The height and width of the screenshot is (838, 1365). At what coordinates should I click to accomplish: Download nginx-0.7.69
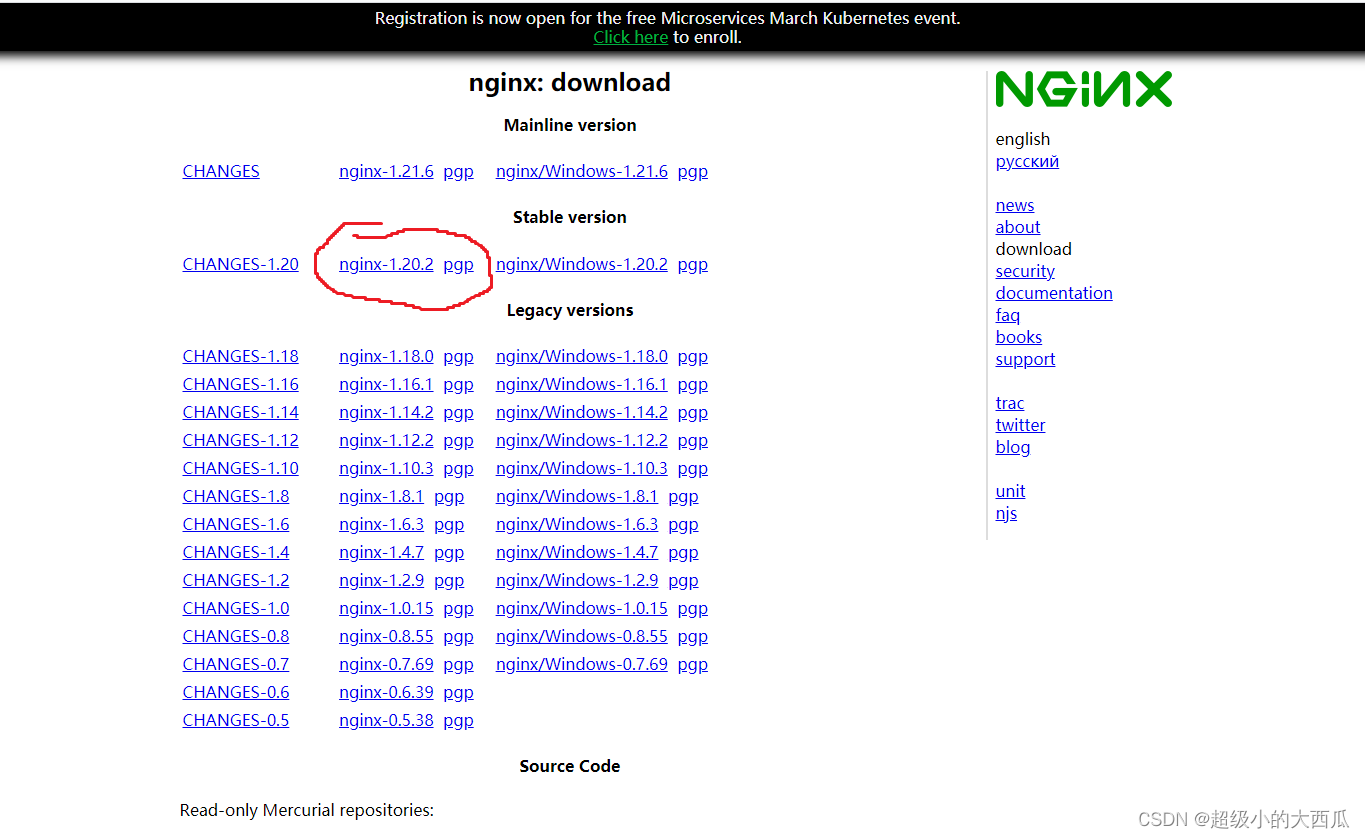pos(386,664)
